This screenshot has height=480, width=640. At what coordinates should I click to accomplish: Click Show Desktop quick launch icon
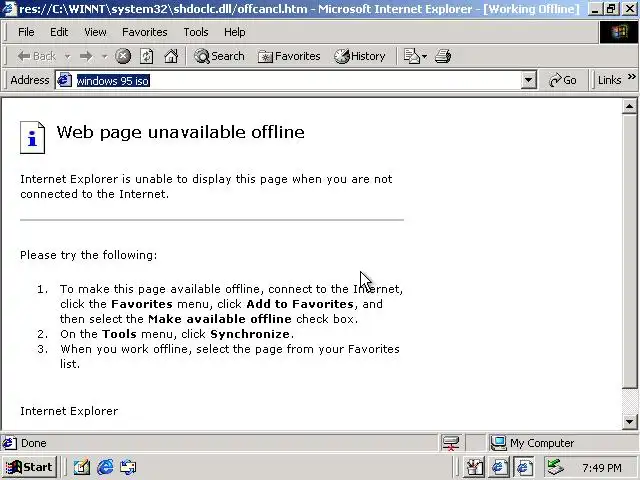(82, 467)
